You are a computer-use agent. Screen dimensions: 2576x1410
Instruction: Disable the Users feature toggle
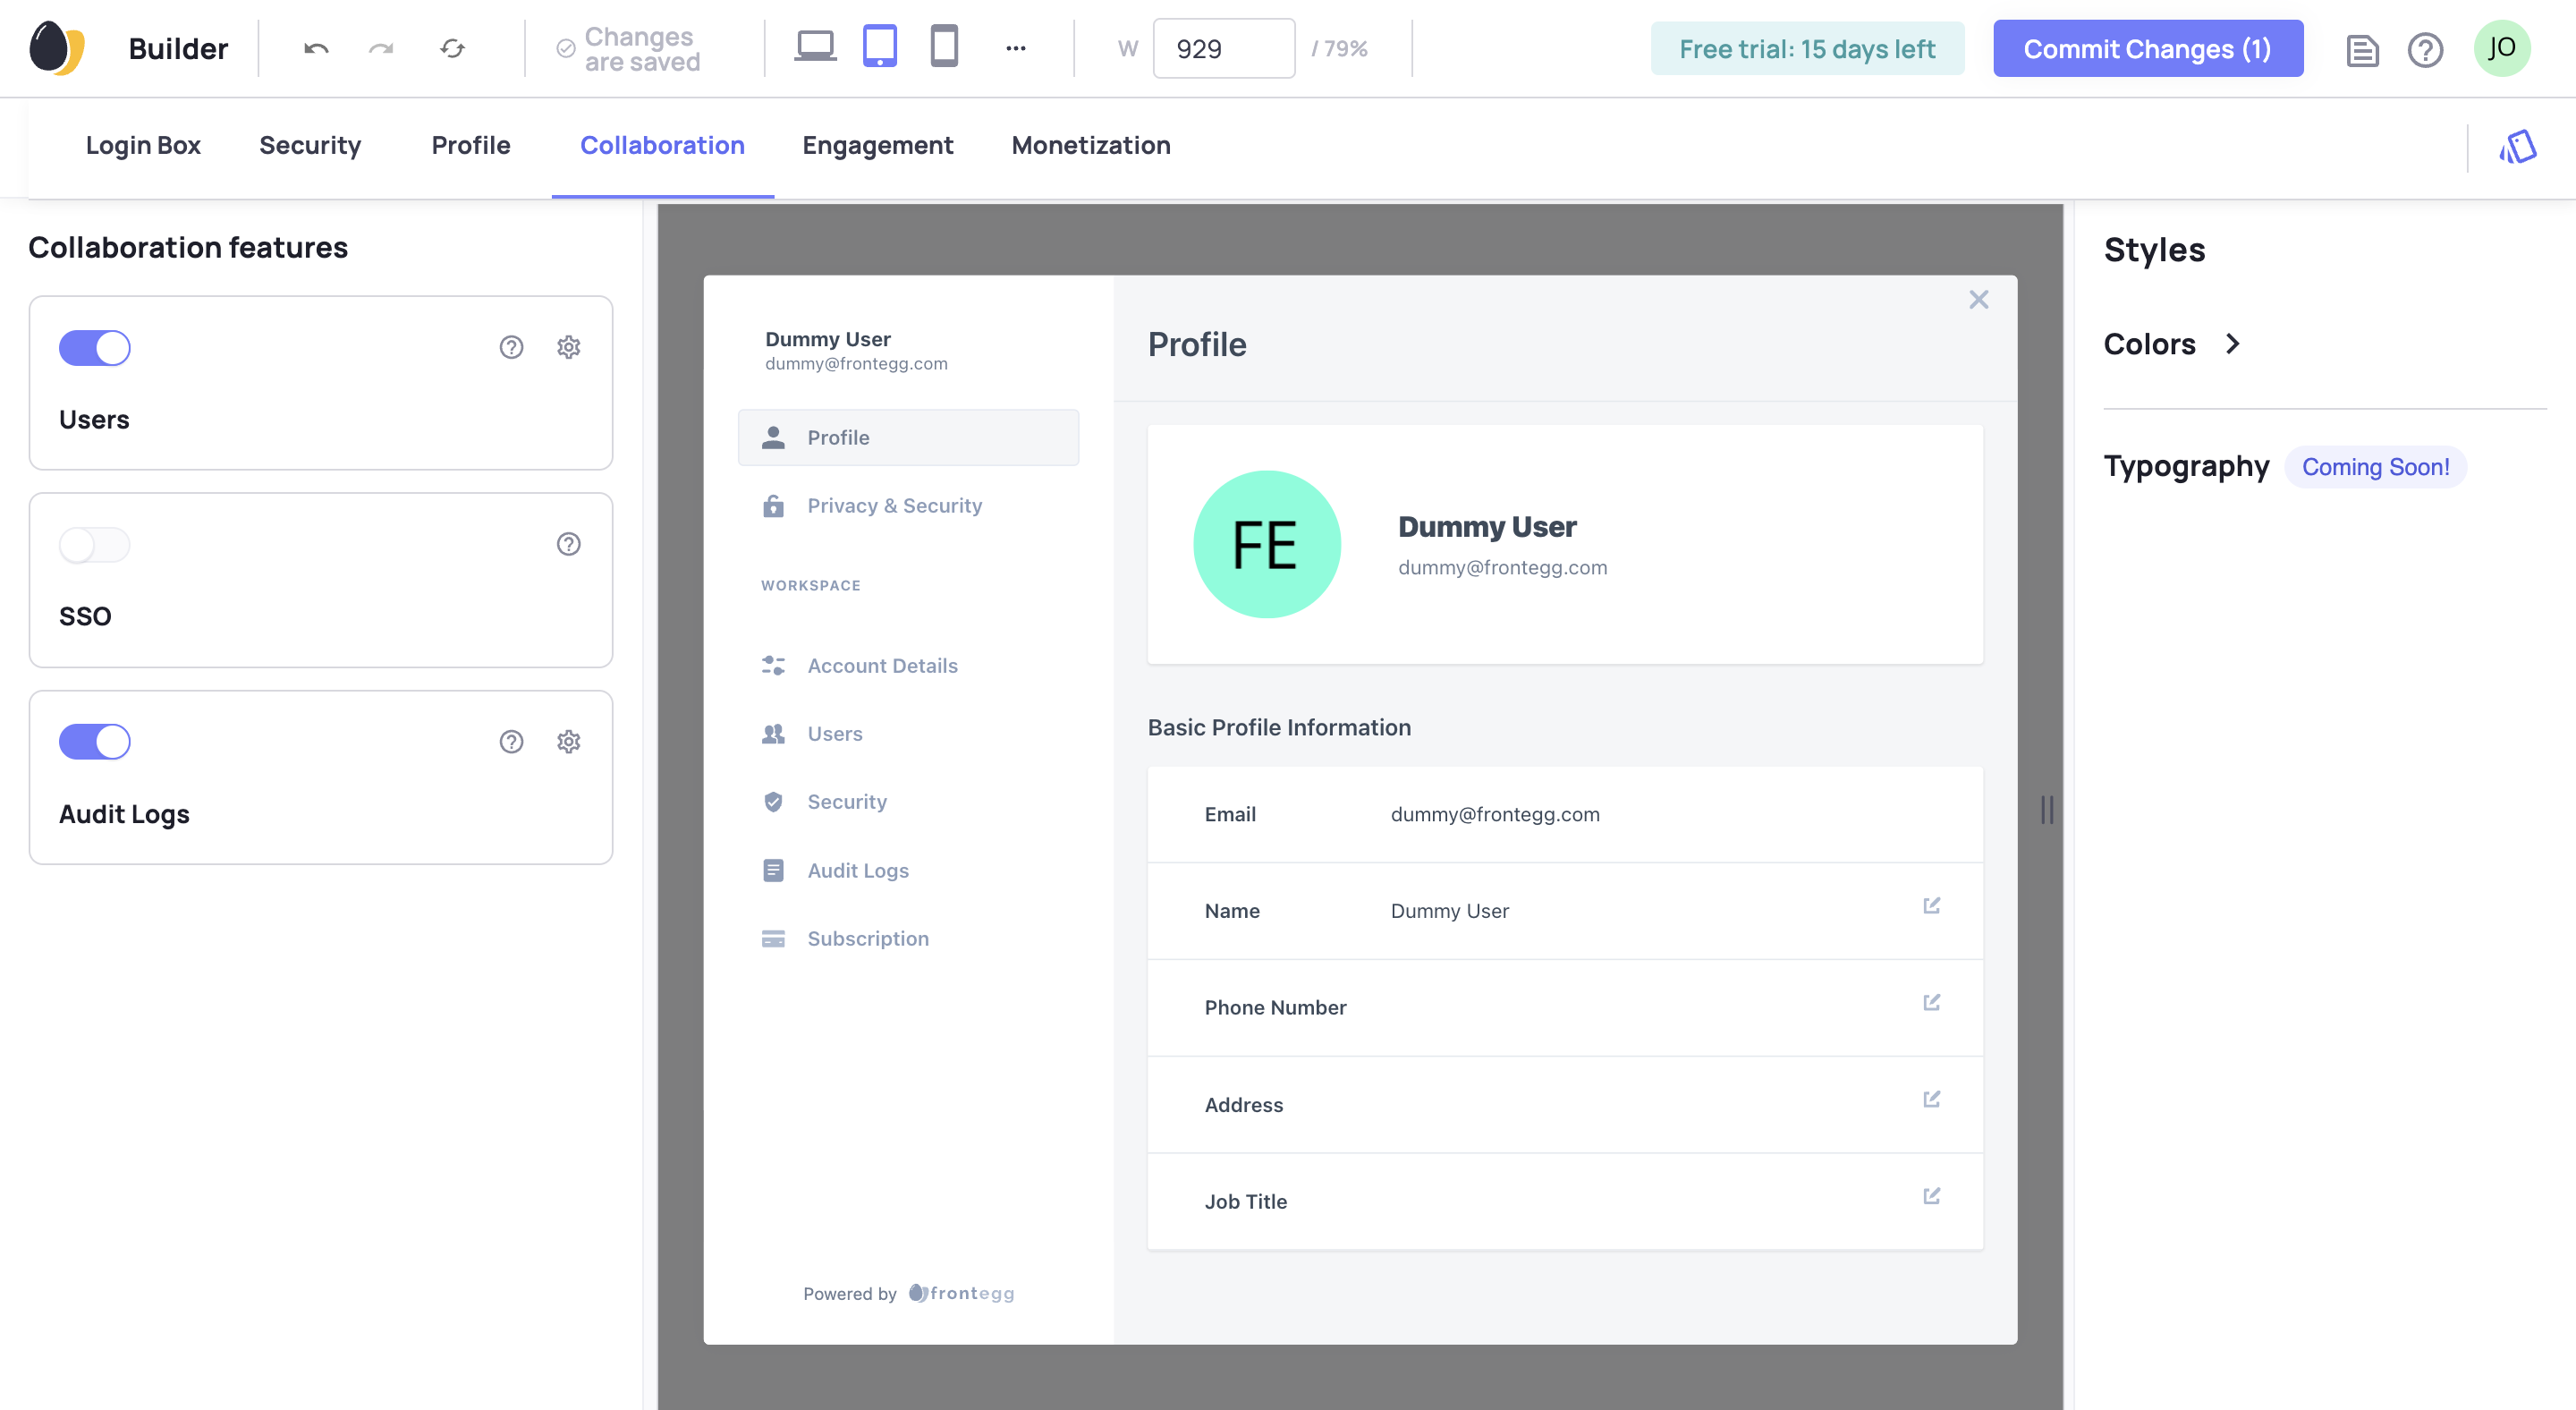[95, 348]
